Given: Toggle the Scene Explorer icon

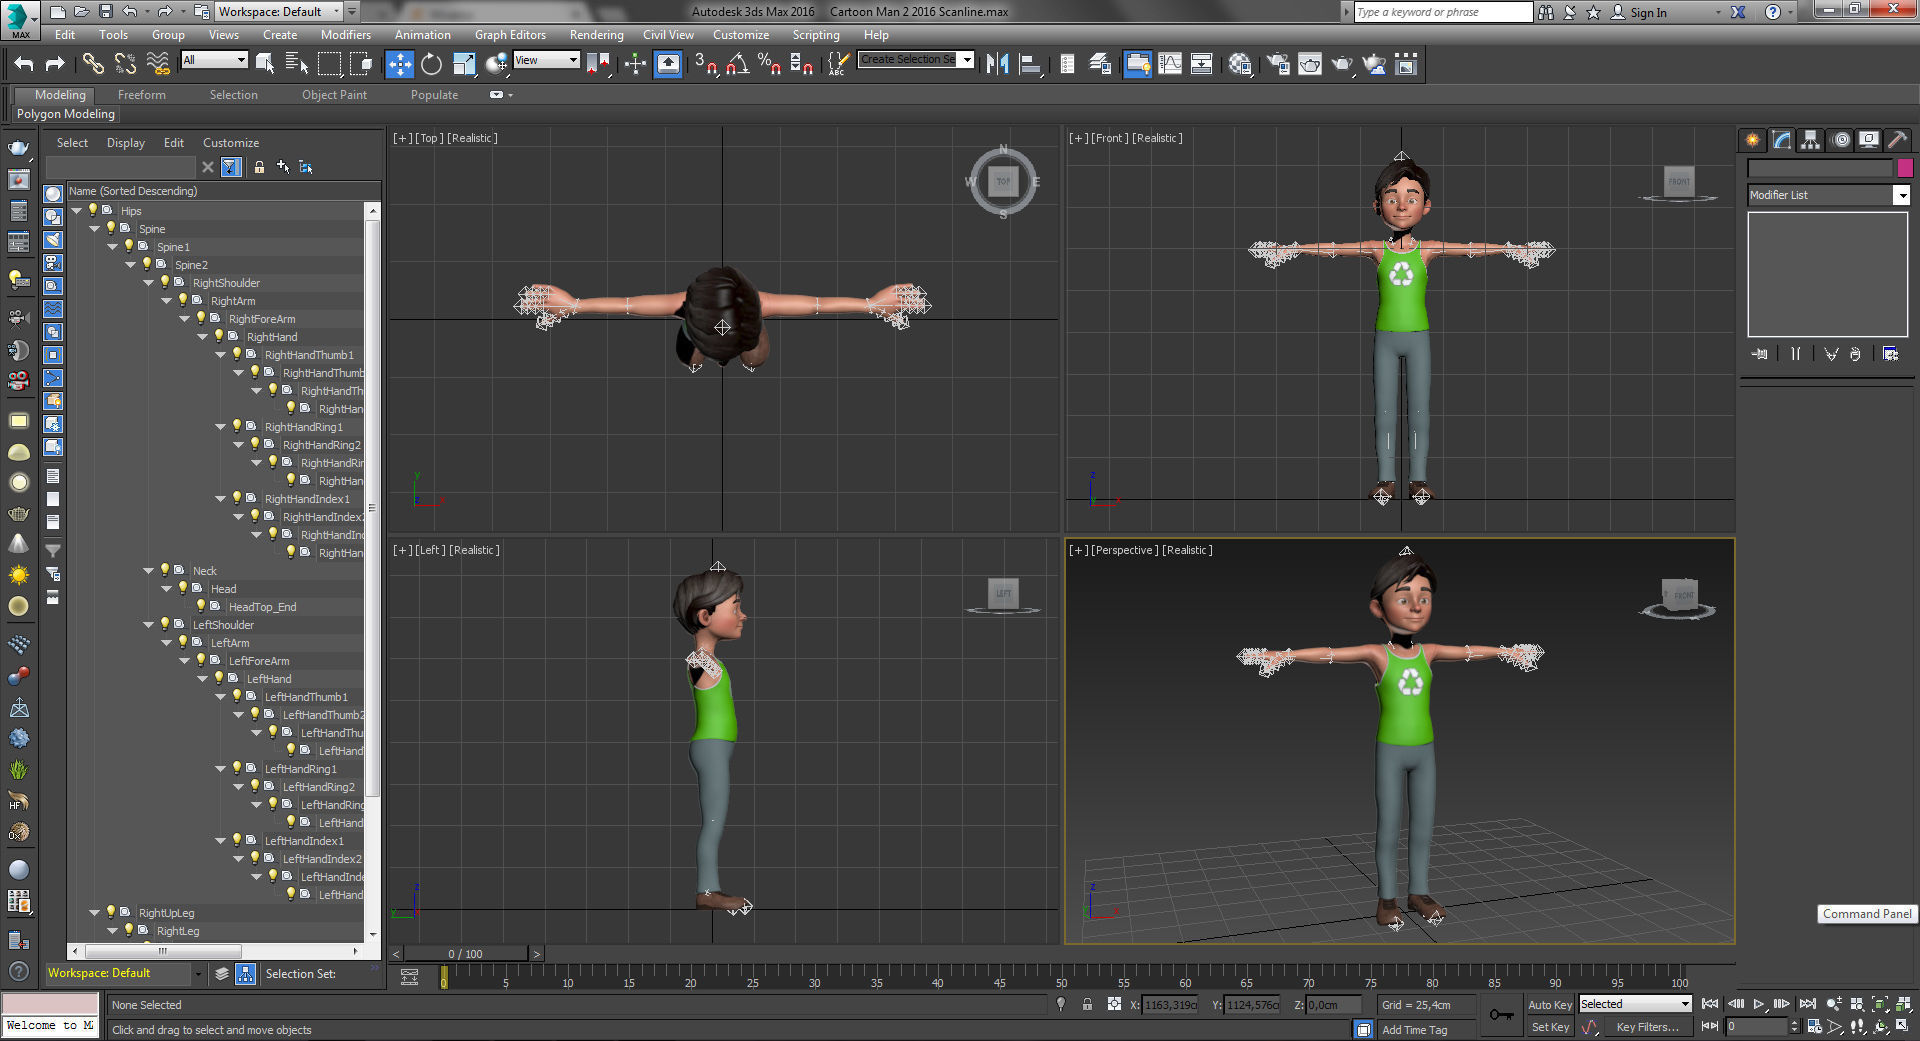Looking at the screenshot, I should [1067, 64].
